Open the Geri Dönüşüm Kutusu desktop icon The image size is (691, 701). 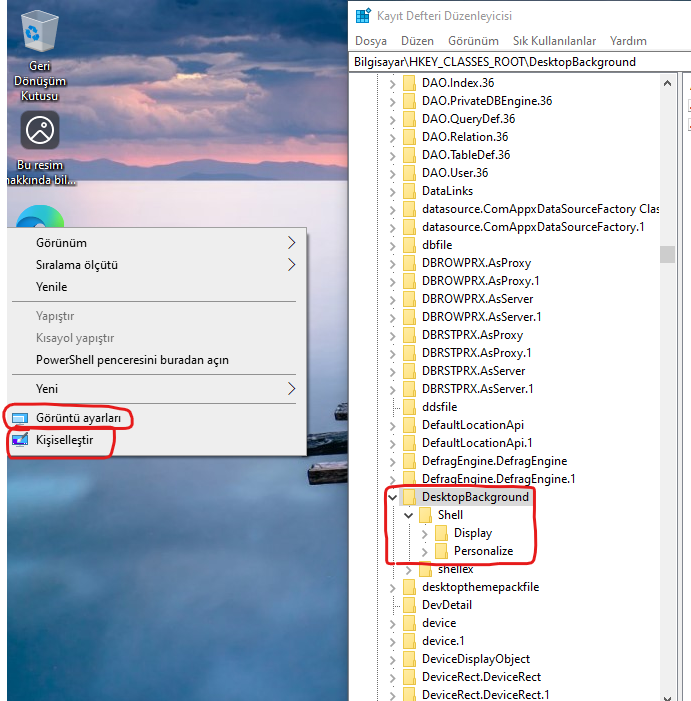click(40, 56)
